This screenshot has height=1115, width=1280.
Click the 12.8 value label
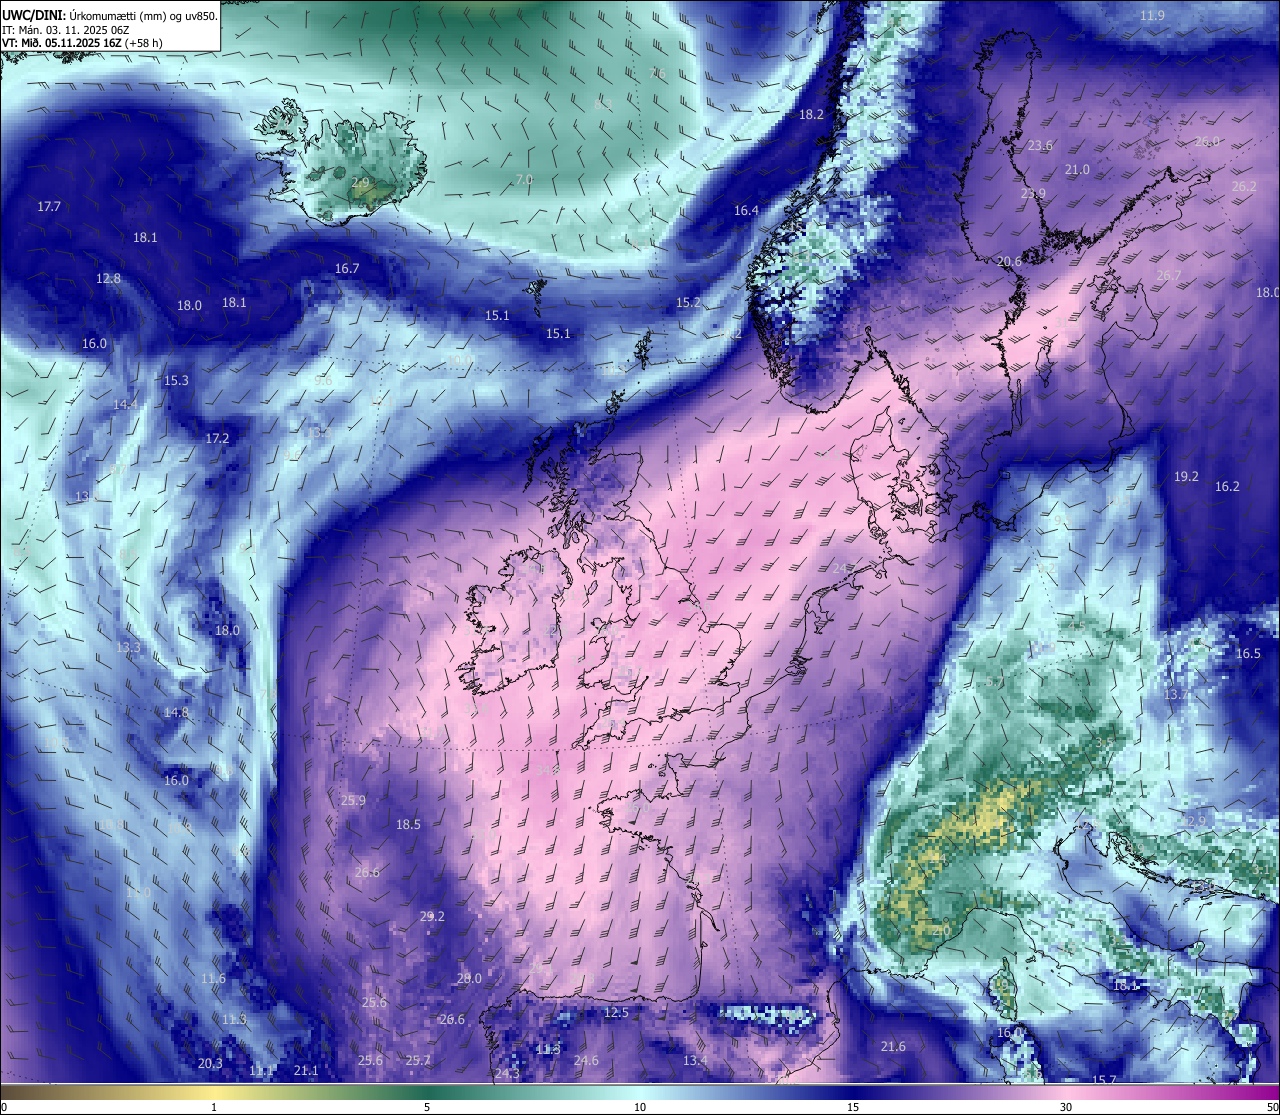(108, 279)
